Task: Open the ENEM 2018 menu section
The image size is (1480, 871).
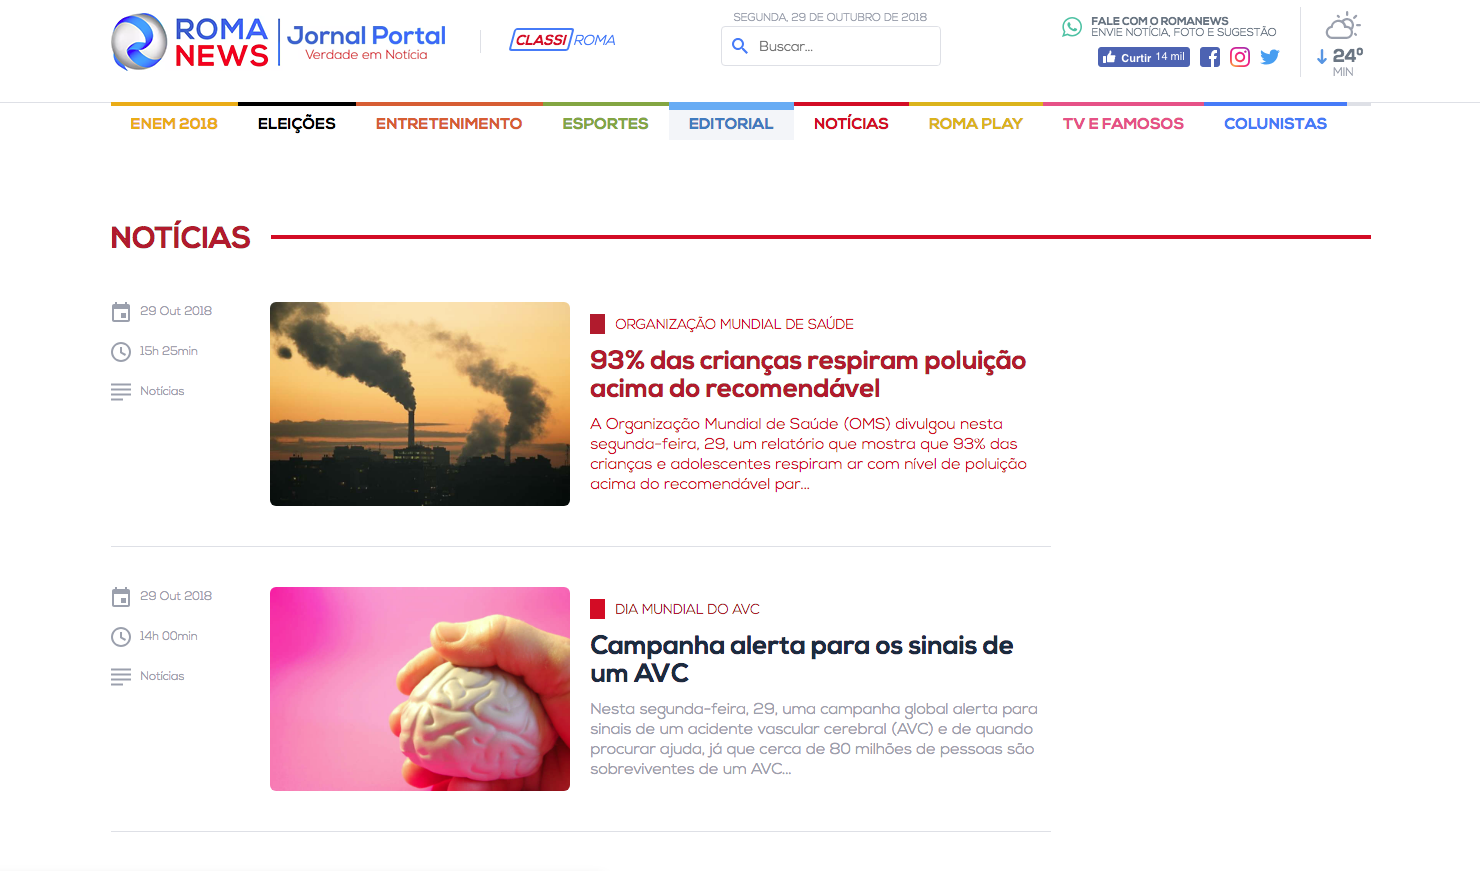Action: pyautogui.click(x=174, y=123)
